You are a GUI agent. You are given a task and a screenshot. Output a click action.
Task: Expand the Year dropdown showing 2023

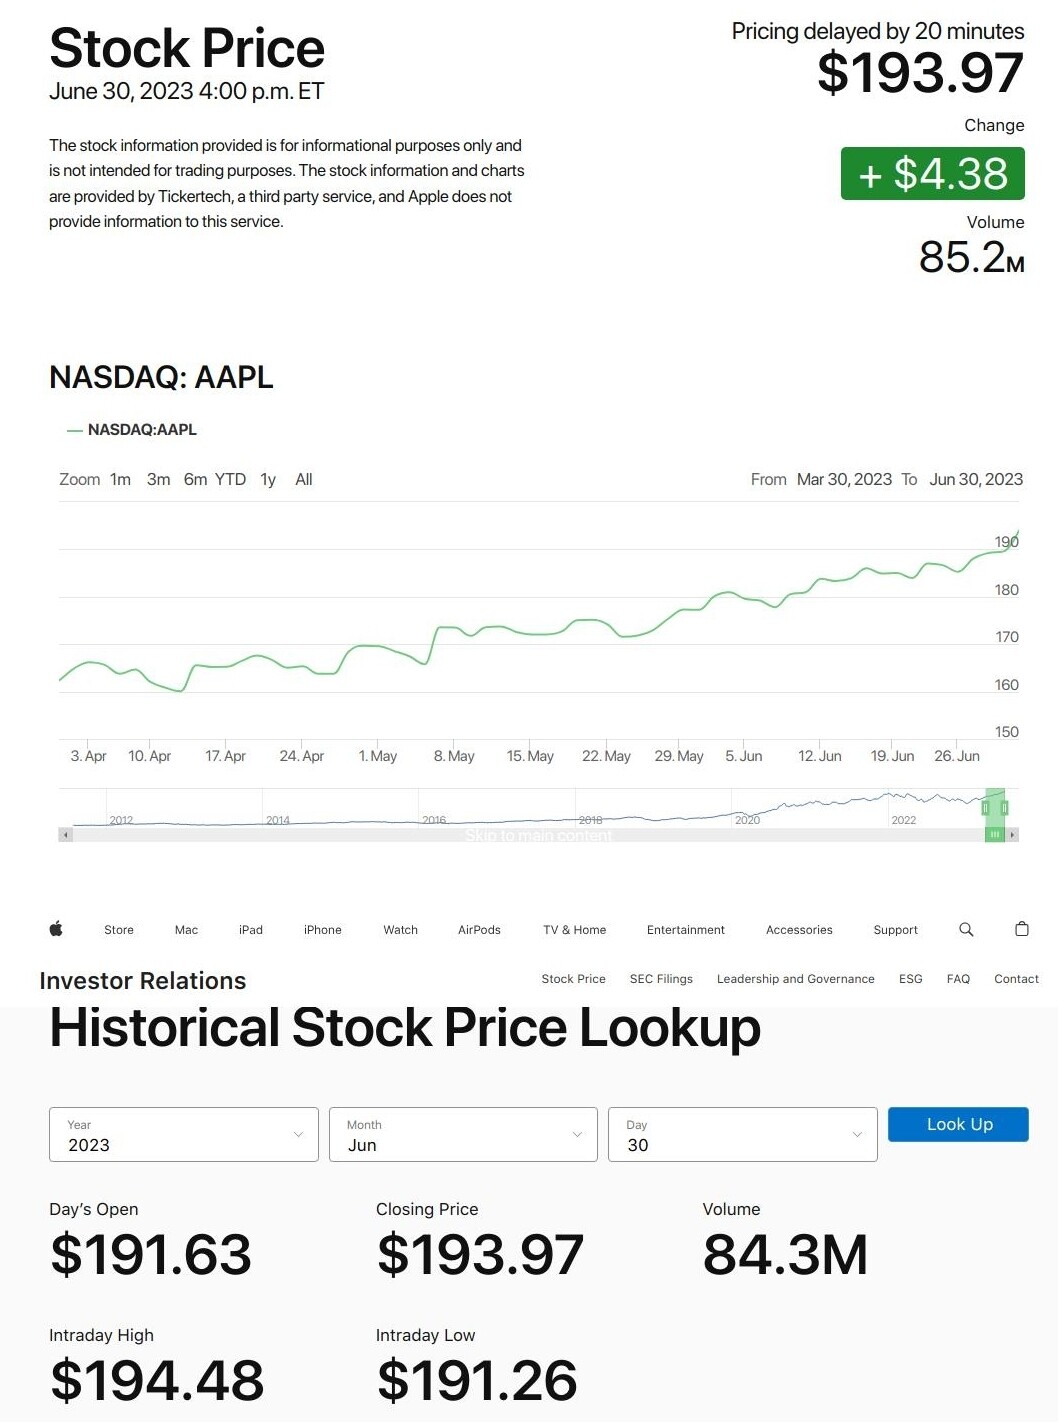point(184,1134)
